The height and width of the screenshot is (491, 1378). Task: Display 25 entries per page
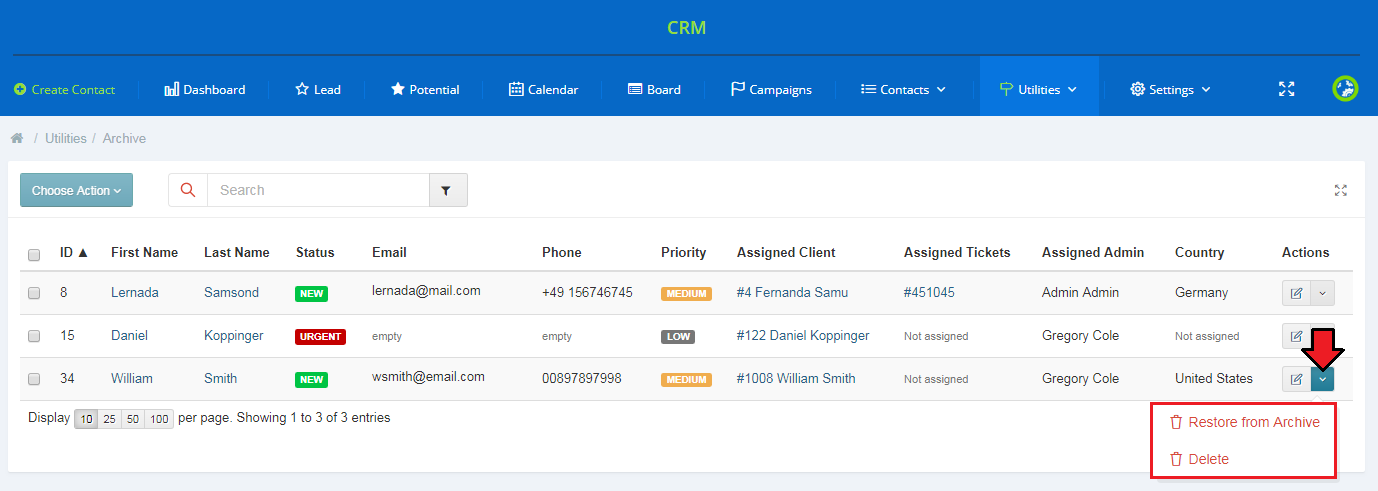109,419
